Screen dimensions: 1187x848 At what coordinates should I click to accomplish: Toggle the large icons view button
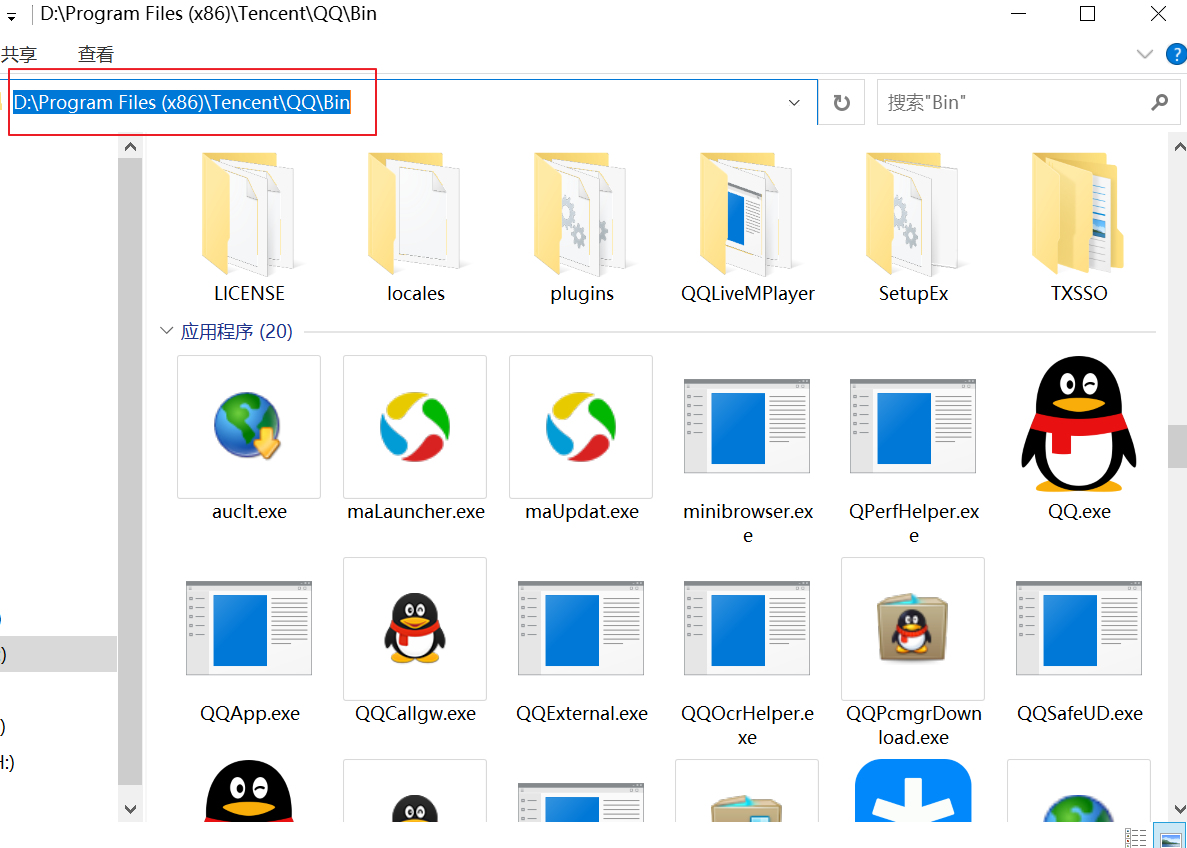coord(1169,837)
